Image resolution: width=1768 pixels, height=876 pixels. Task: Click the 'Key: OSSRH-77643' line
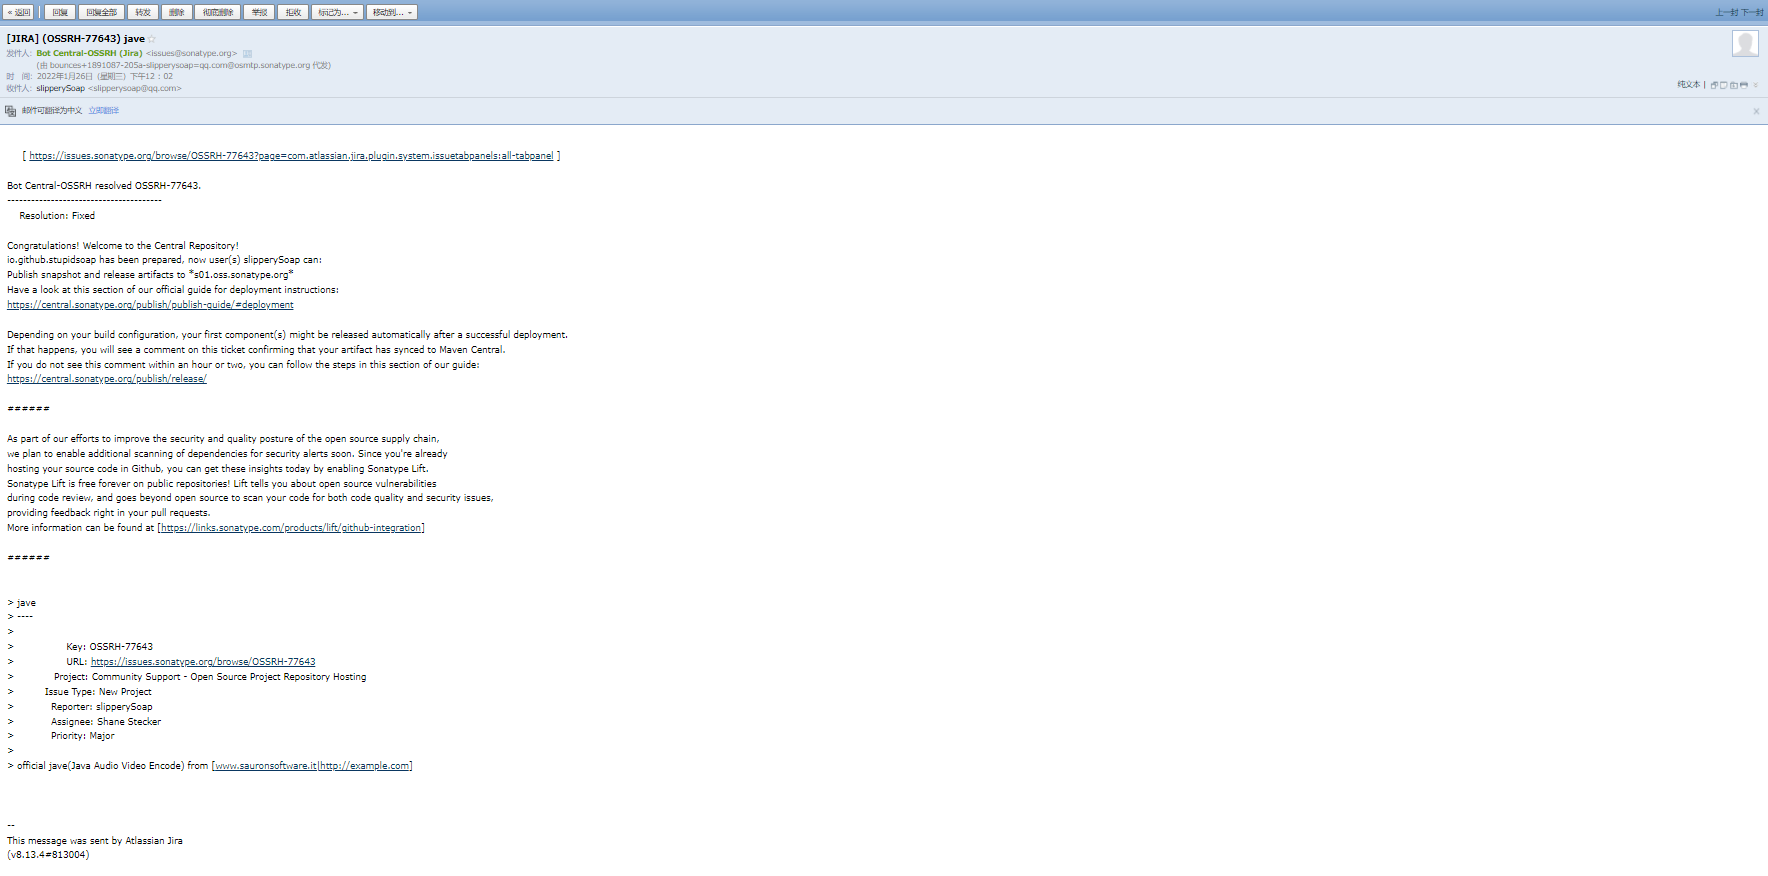click(x=110, y=647)
